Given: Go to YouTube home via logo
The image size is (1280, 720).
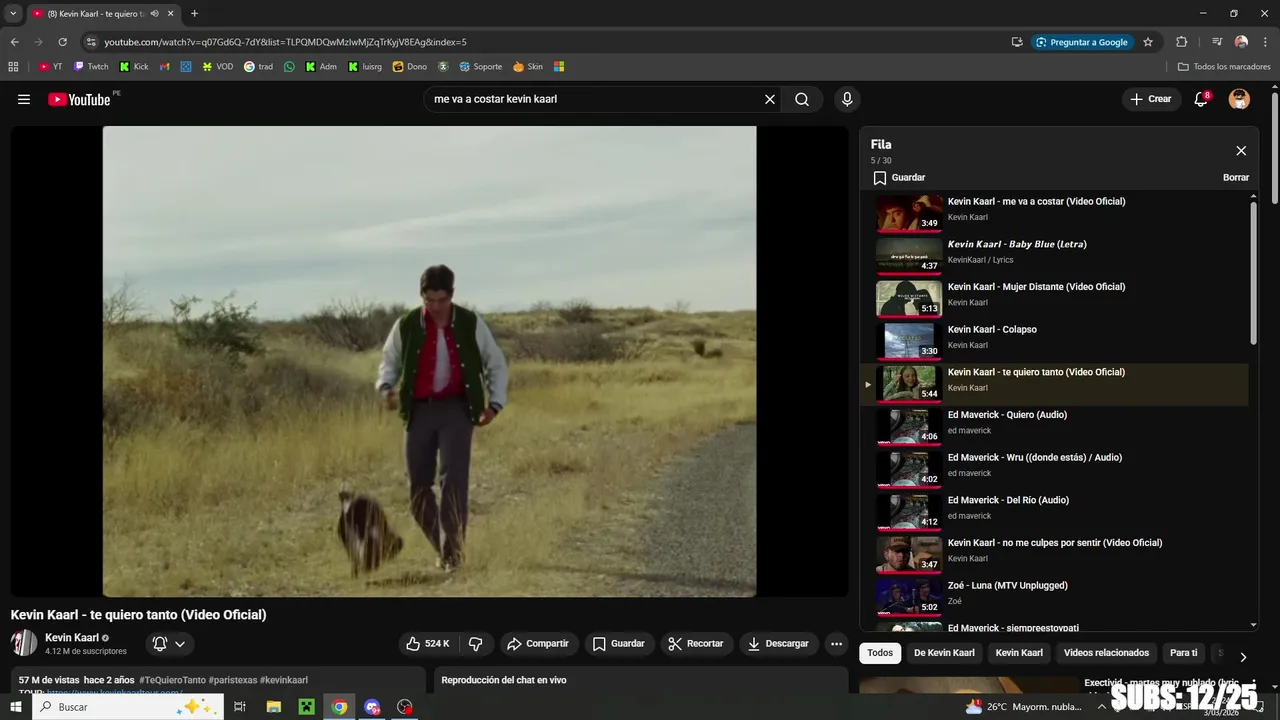Looking at the screenshot, I should click(x=79, y=99).
